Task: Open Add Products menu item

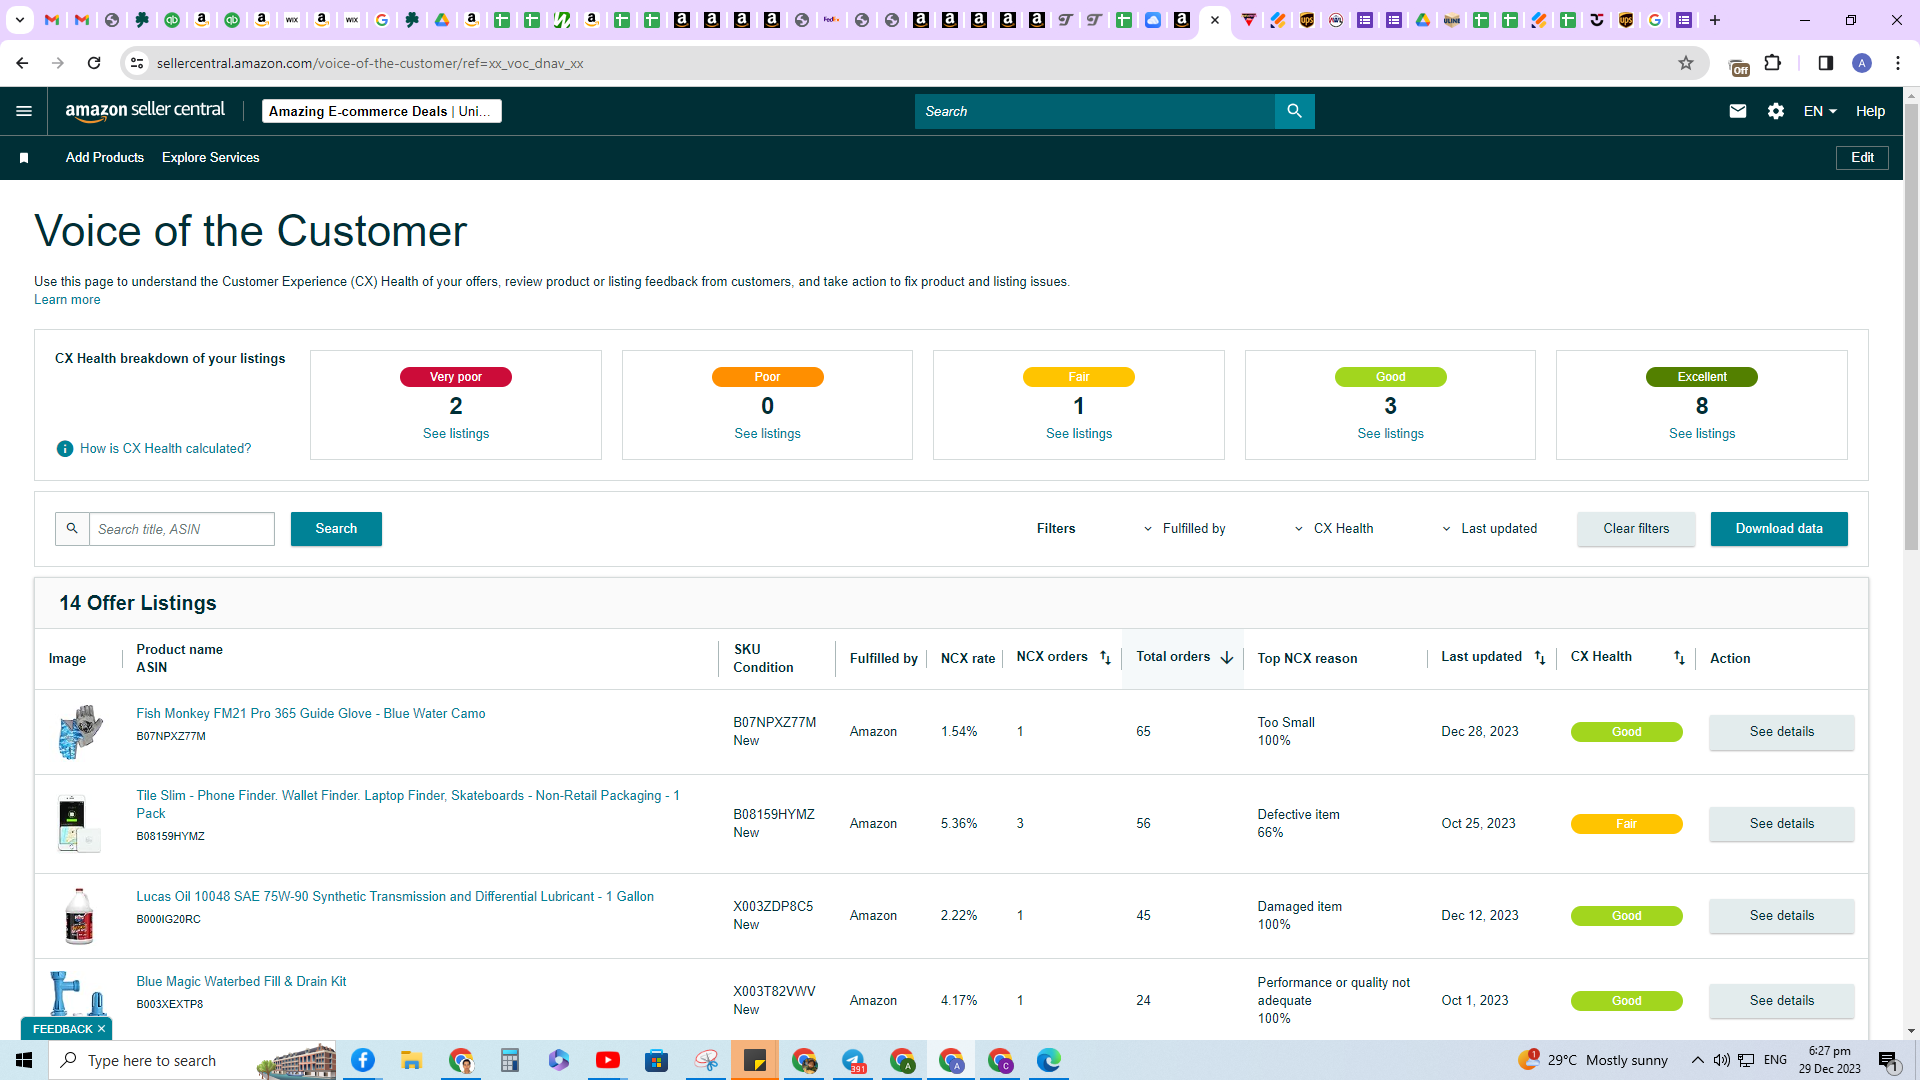Action: pos(105,158)
